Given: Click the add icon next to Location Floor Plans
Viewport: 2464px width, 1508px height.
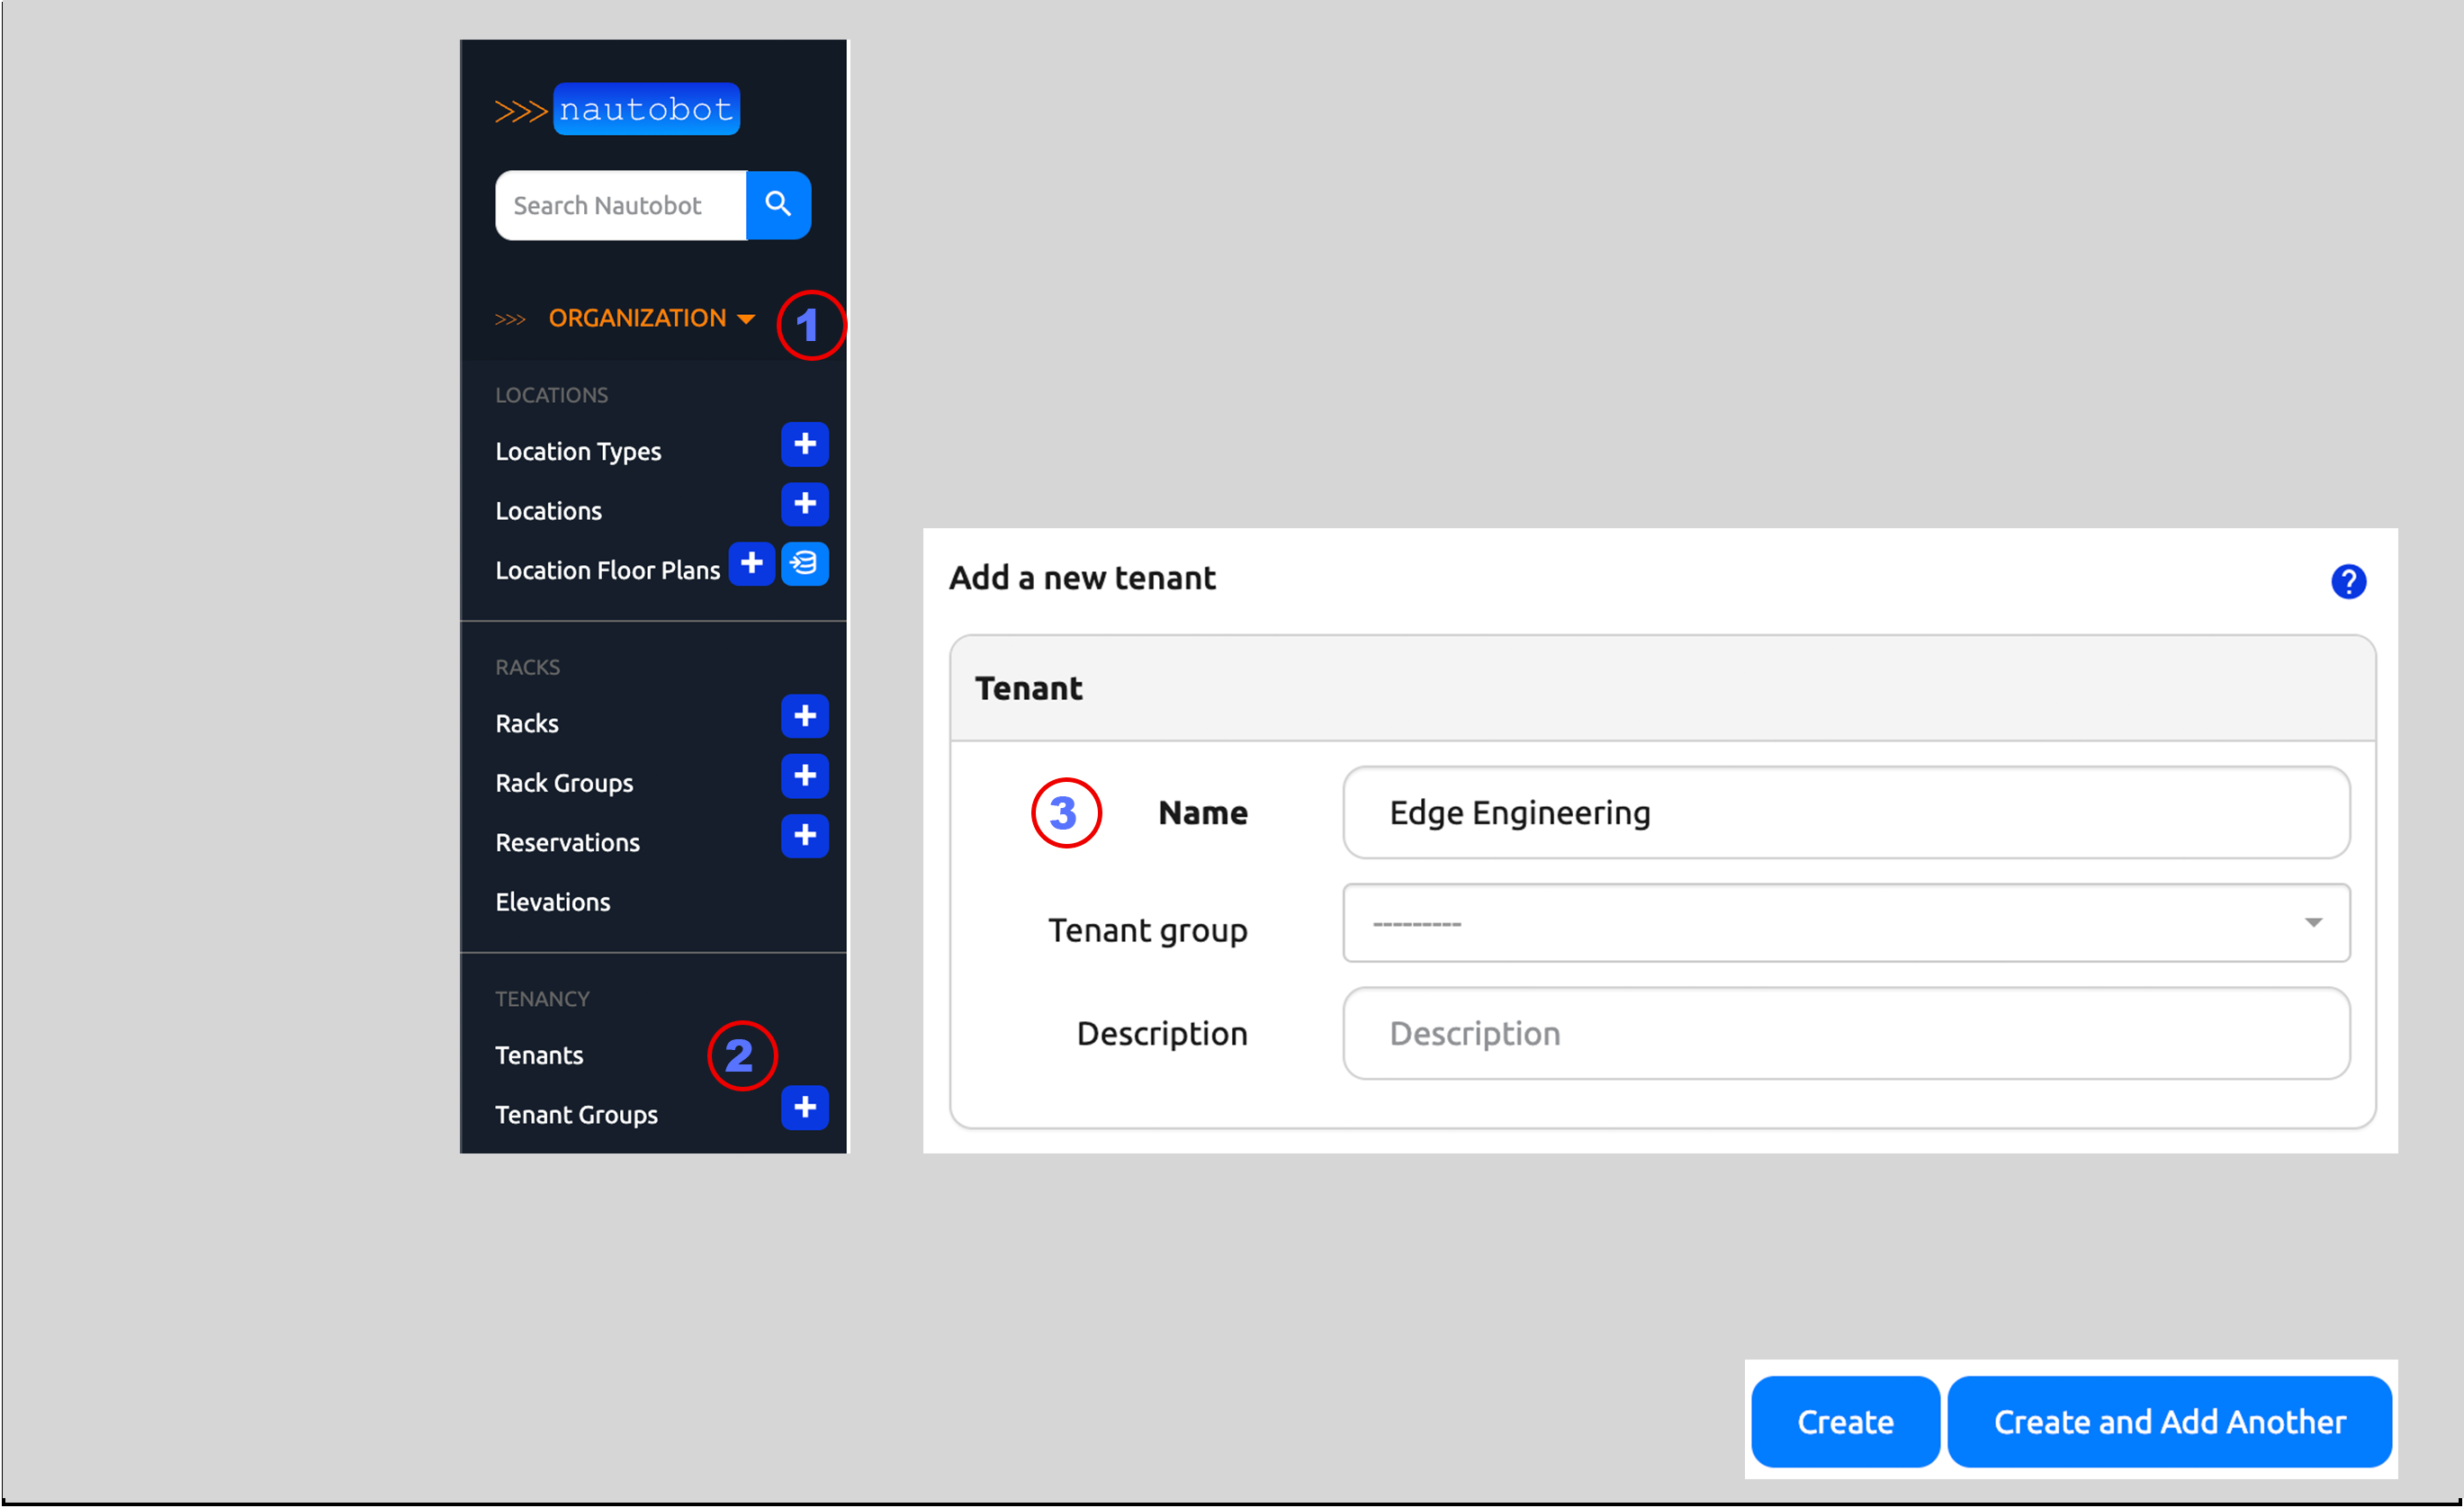Looking at the screenshot, I should click(x=753, y=569).
